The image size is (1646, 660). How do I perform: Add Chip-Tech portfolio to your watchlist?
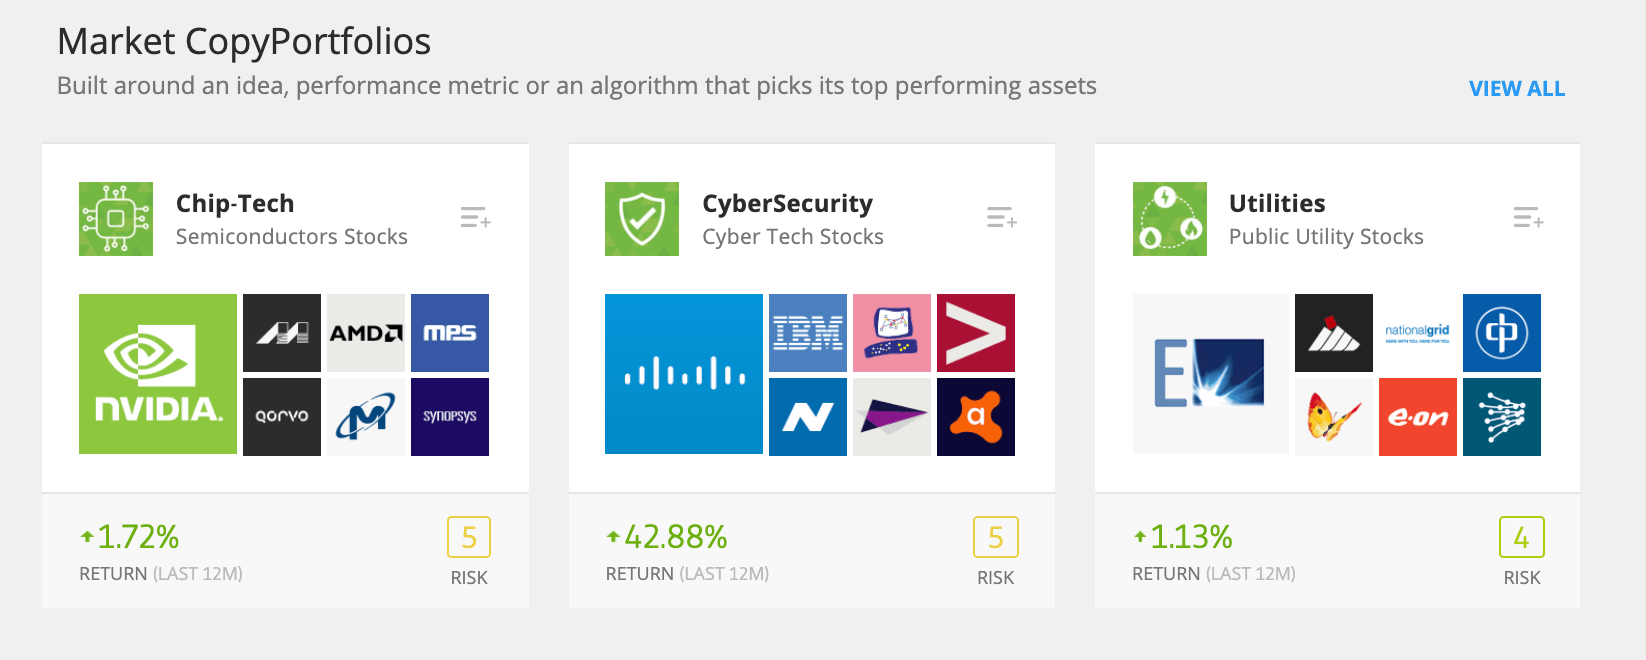(475, 218)
